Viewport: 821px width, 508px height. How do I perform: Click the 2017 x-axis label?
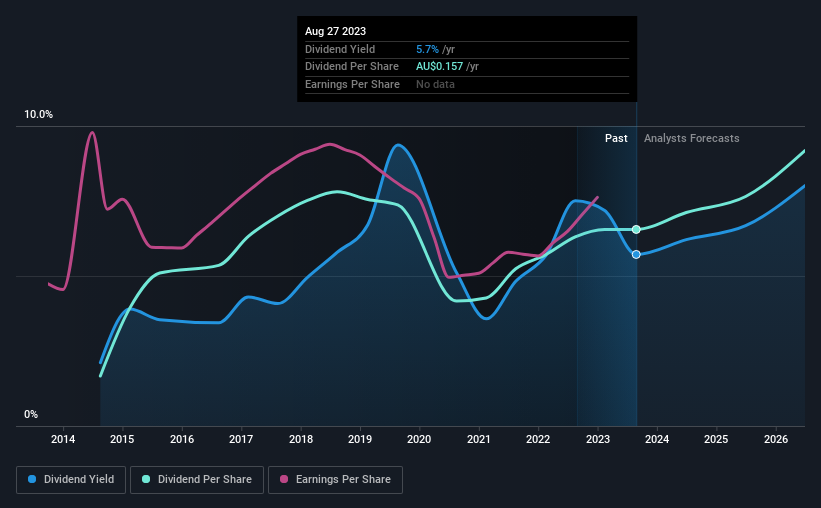[x=241, y=439]
